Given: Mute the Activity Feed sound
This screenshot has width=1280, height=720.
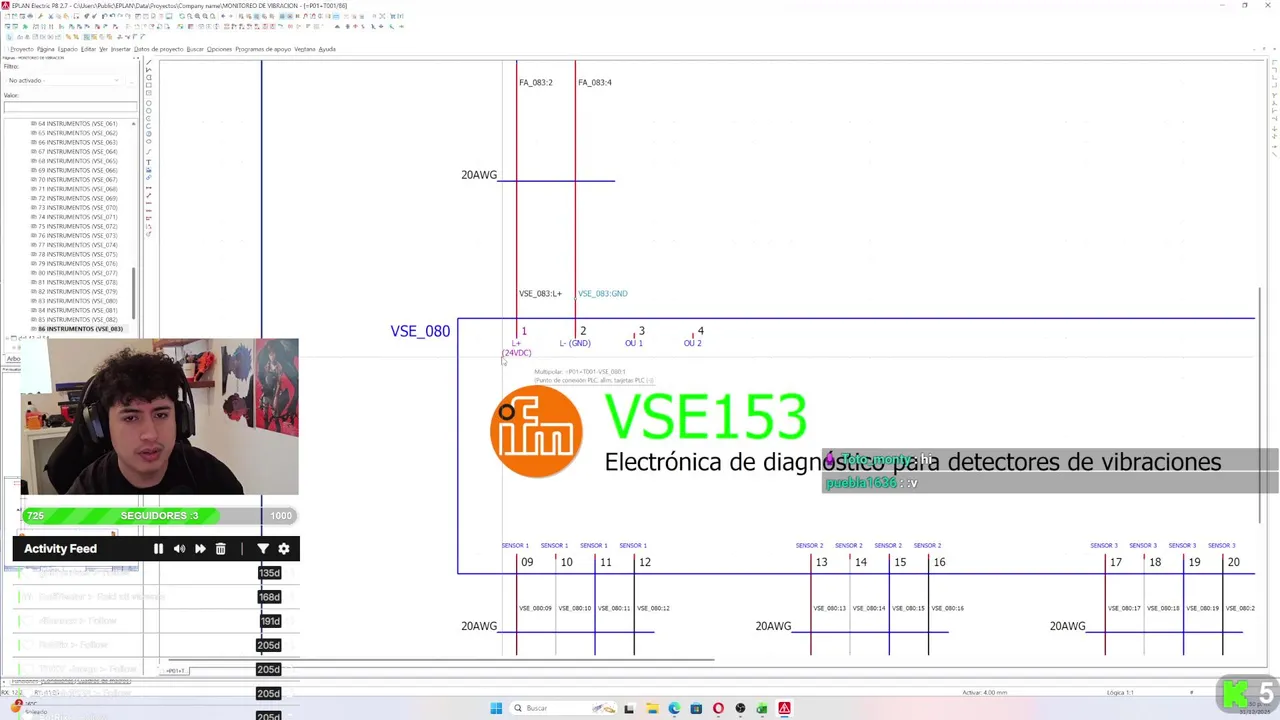Looking at the screenshot, I should (x=179, y=548).
